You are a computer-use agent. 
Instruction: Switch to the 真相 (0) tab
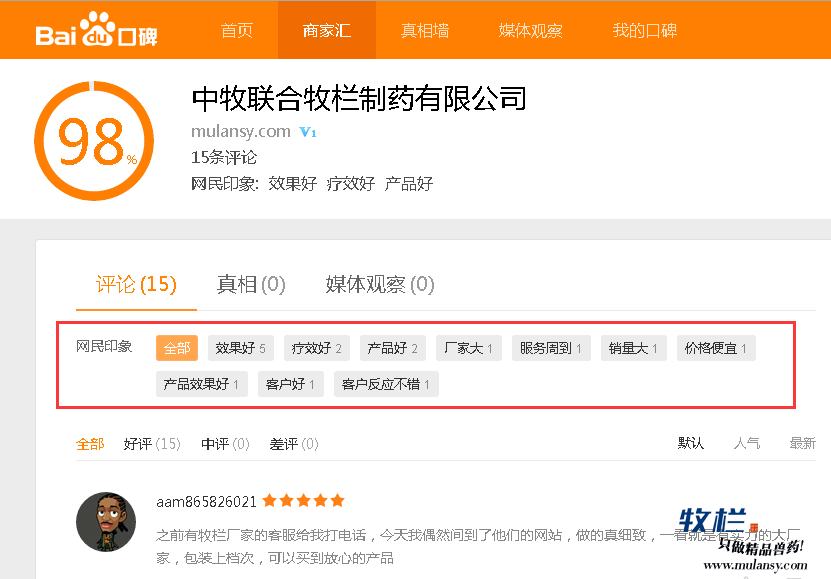click(251, 284)
